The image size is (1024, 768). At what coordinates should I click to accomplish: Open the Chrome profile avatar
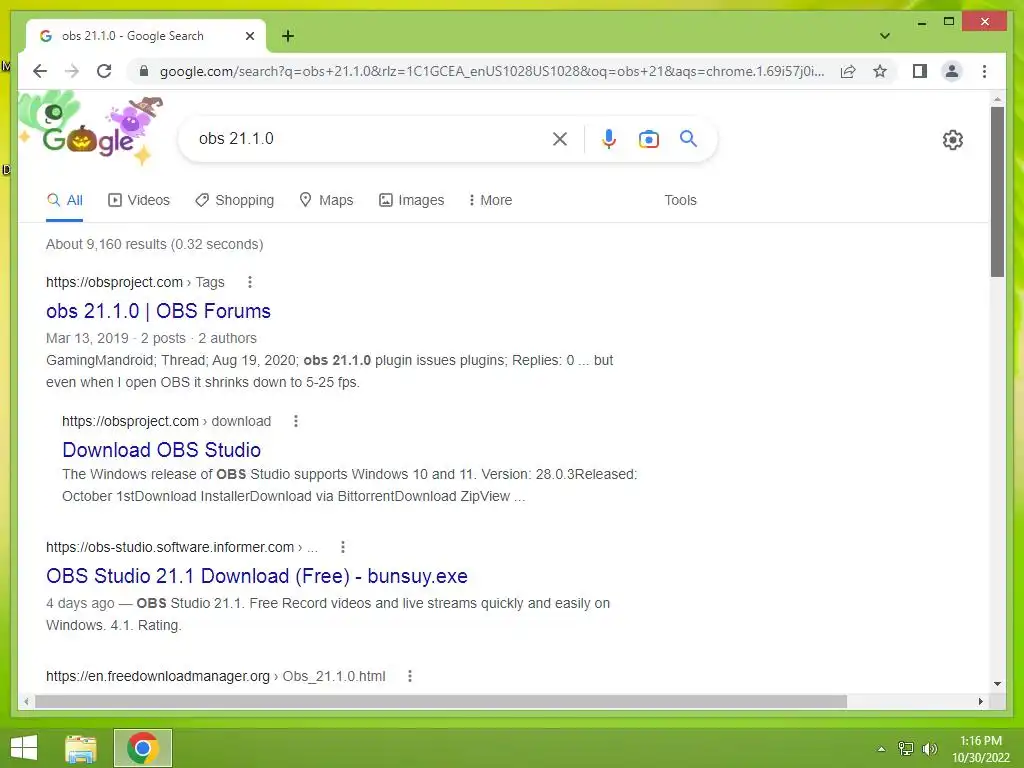point(952,71)
